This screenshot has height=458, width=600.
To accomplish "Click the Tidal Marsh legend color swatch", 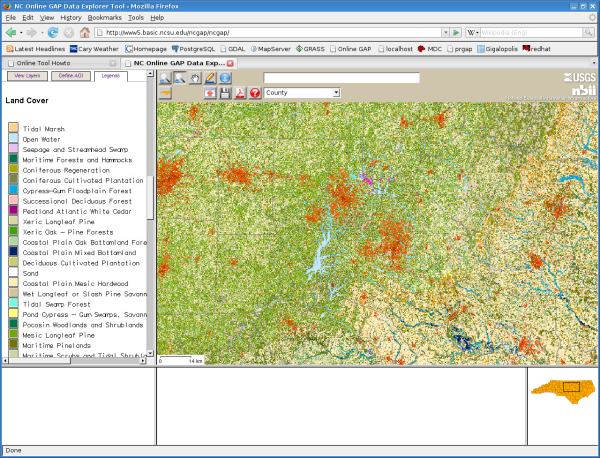I will (x=13, y=128).
